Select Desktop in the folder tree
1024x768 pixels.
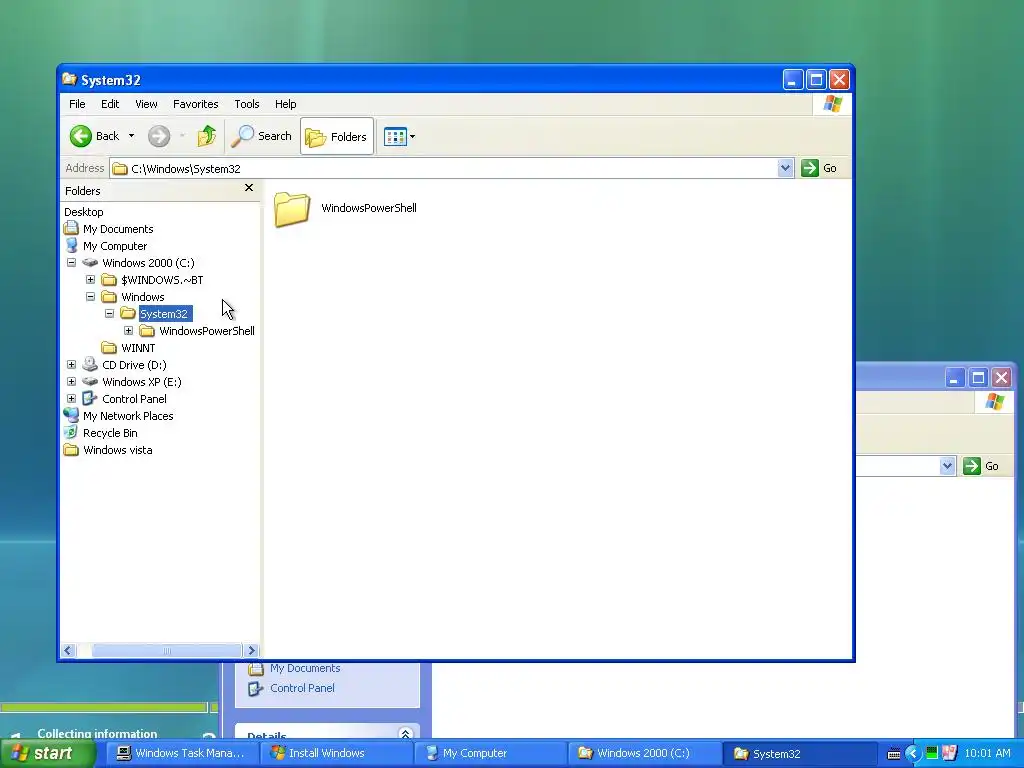84,212
